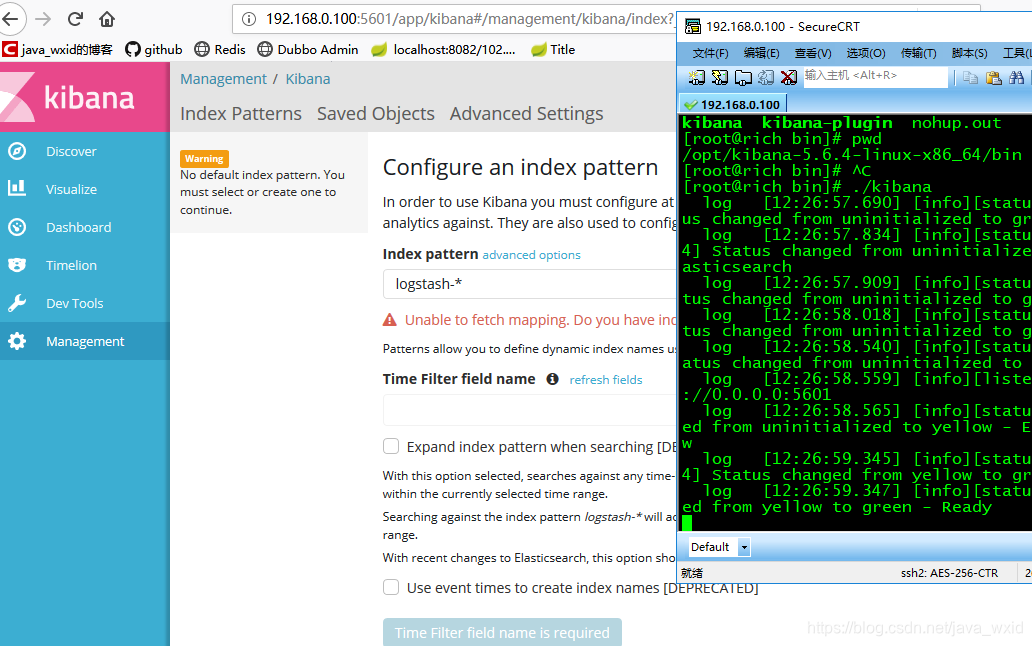Click the Time Filter field info icon
The height and width of the screenshot is (646, 1032).
click(552, 379)
